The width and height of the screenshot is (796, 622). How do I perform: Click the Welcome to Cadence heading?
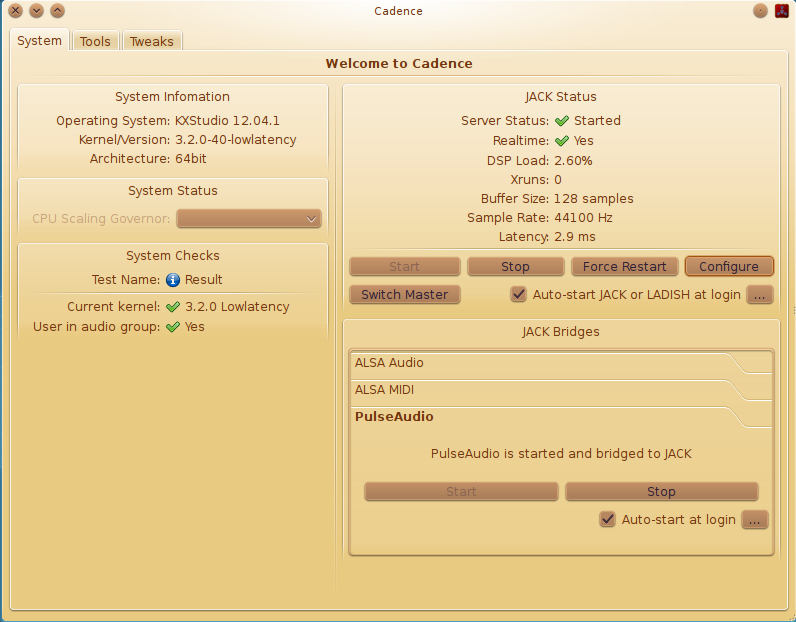(399, 63)
